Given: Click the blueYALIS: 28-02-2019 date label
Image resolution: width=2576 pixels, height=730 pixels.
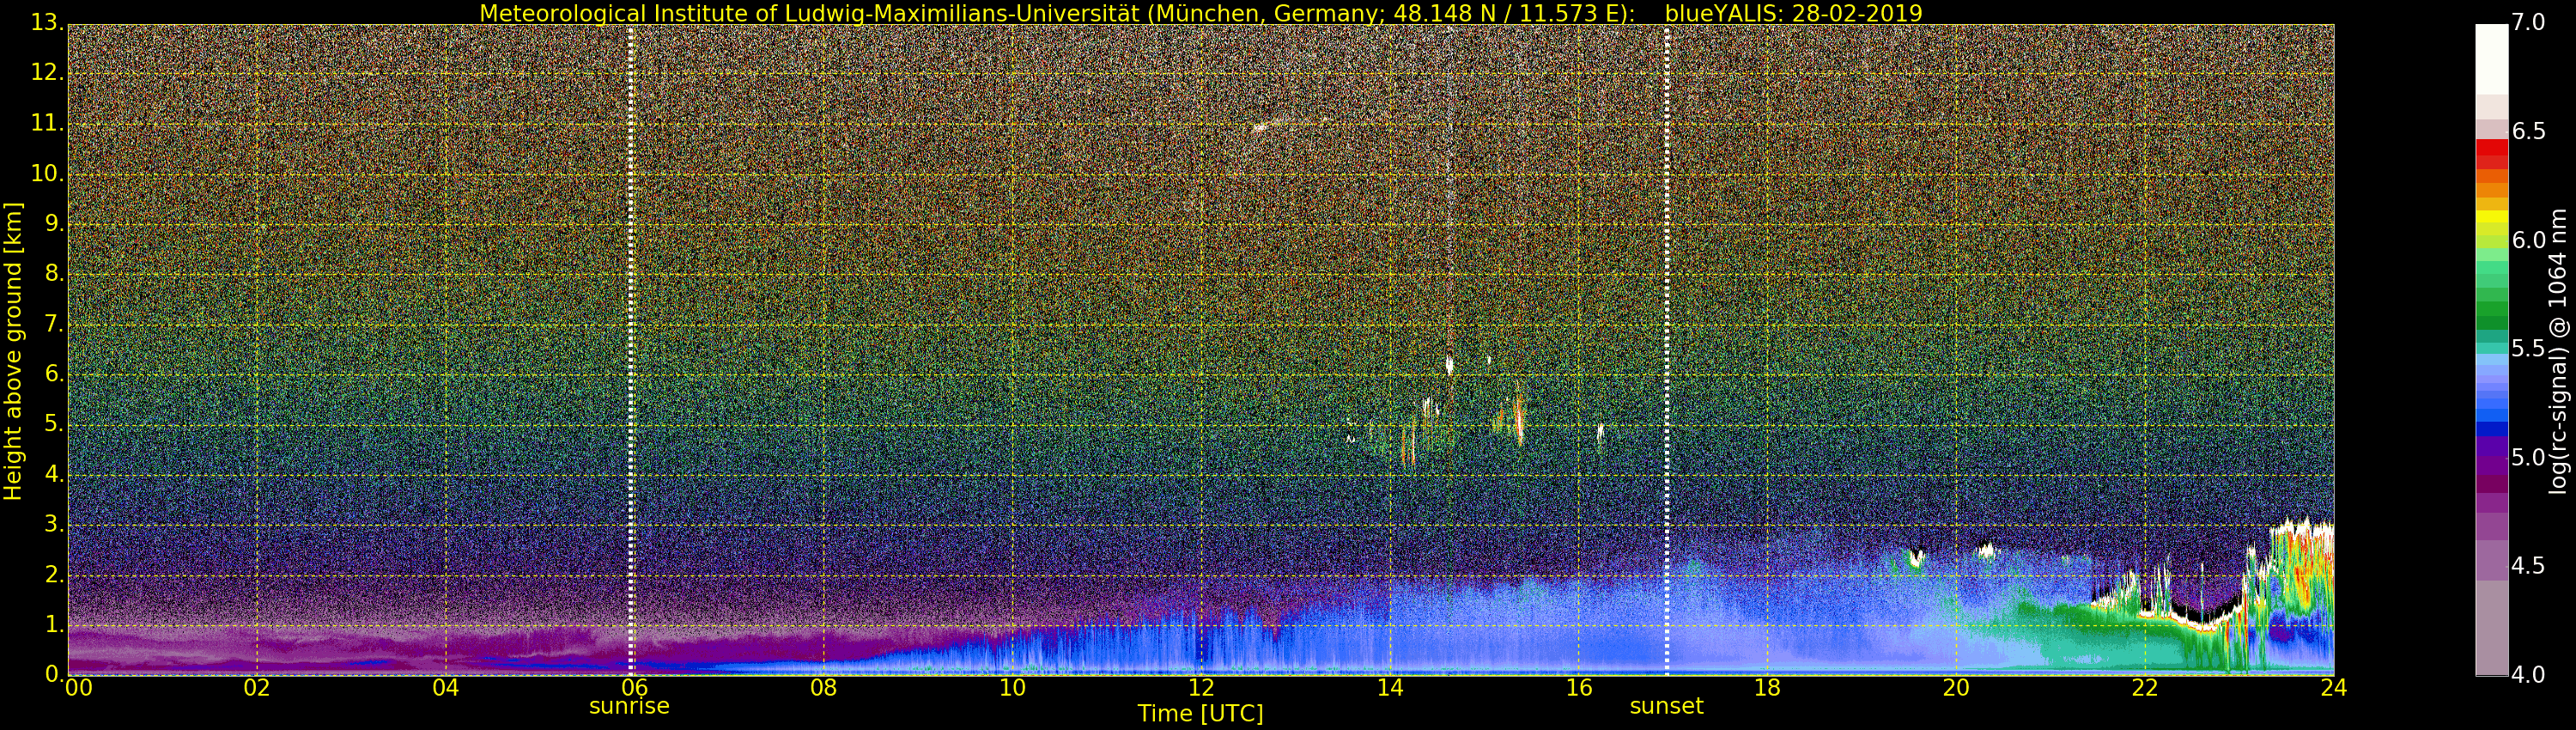Looking at the screenshot, I should (x=1793, y=13).
